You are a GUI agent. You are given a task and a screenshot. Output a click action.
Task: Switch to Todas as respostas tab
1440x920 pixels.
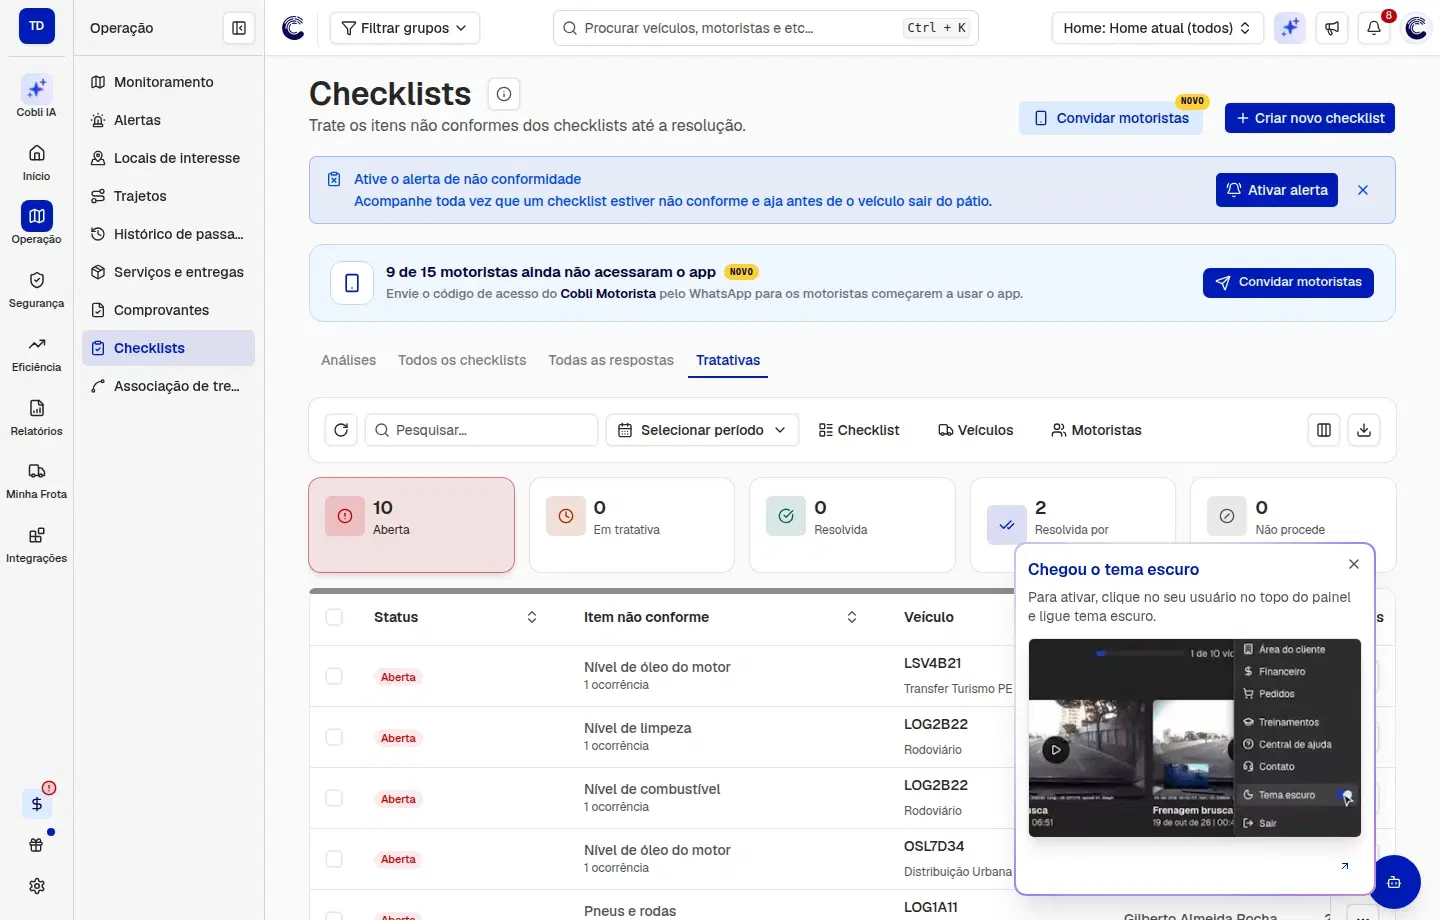tap(611, 360)
